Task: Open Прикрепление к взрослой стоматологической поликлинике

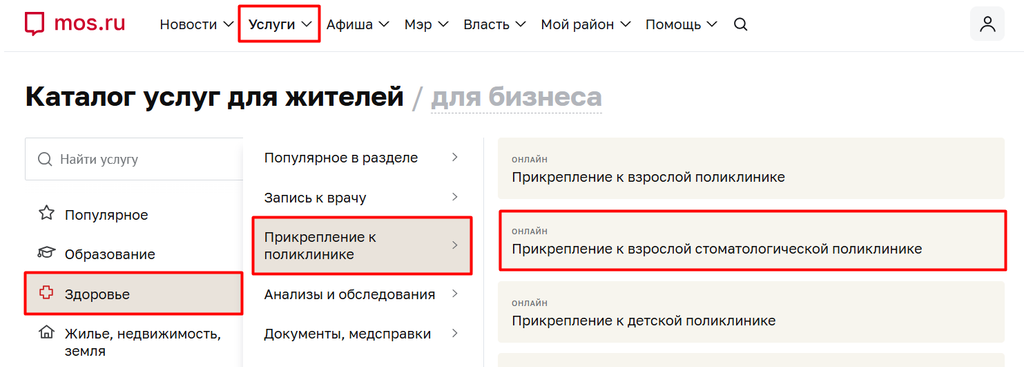Action: 752,240
